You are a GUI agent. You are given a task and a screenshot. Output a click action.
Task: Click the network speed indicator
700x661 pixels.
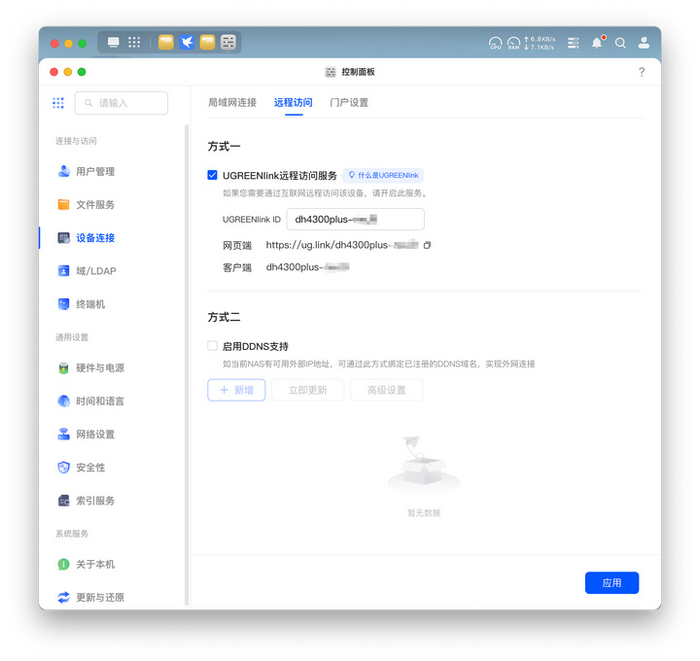pos(540,43)
